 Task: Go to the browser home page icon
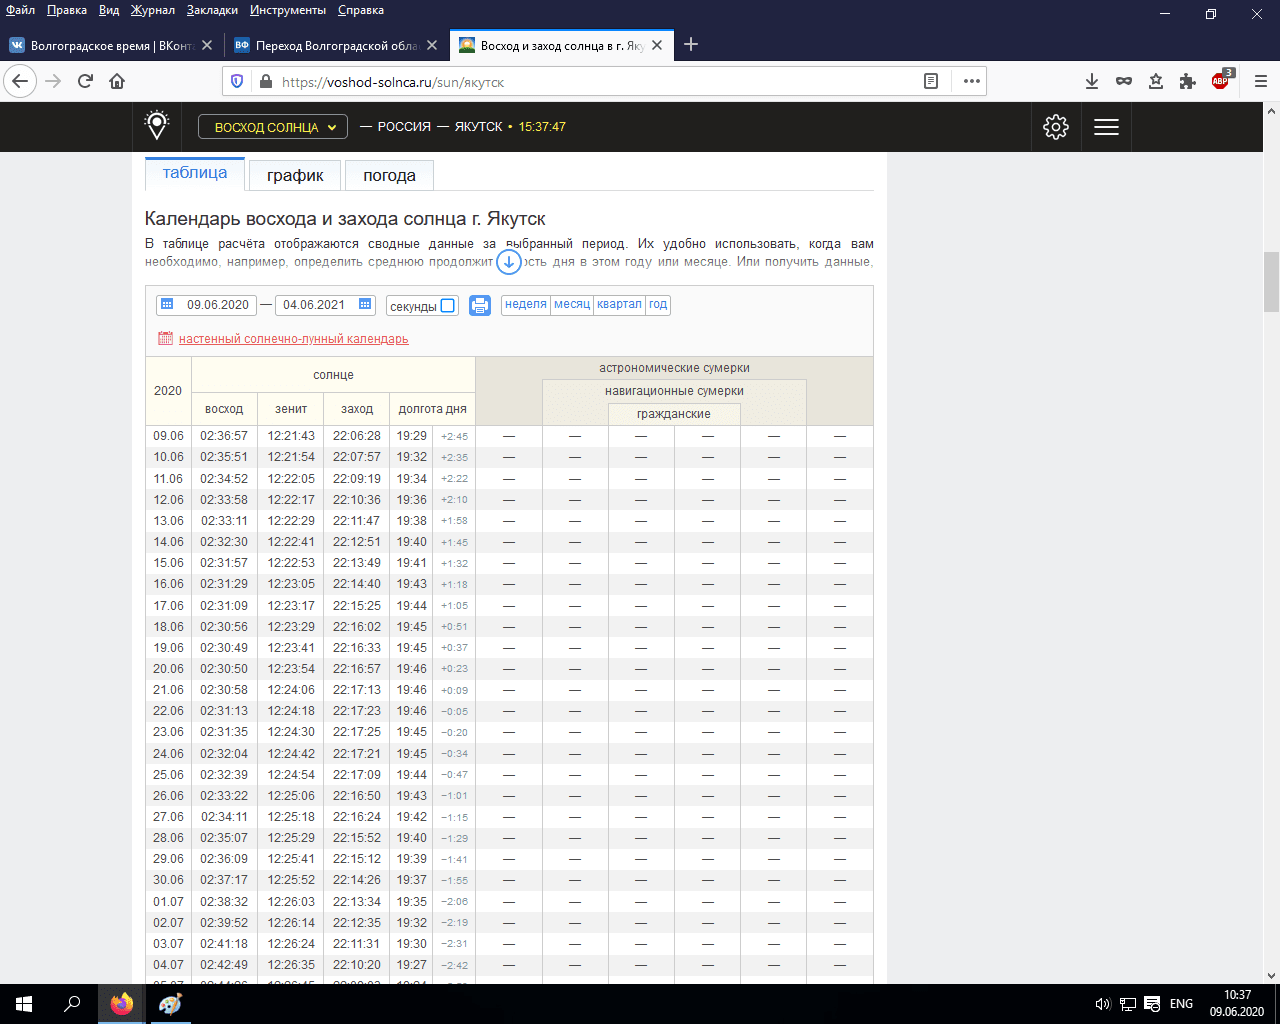click(117, 82)
